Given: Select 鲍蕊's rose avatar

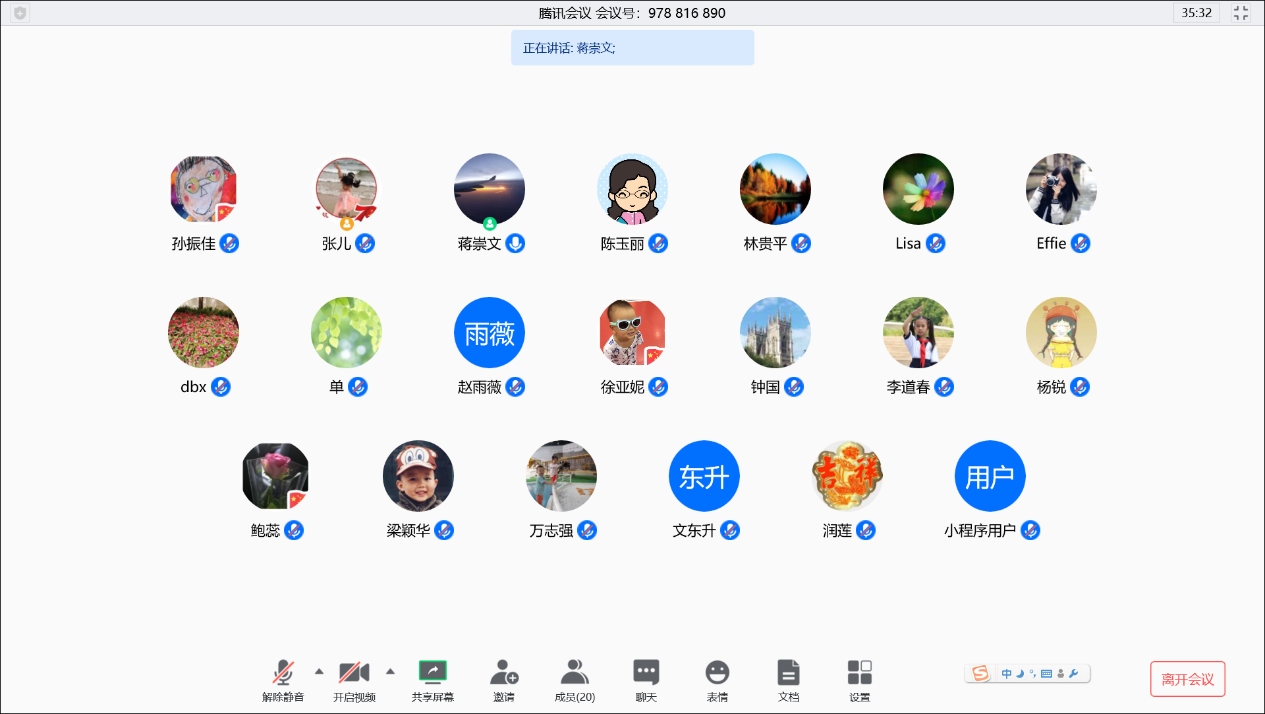Looking at the screenshot, I should (x=276, y=476).
